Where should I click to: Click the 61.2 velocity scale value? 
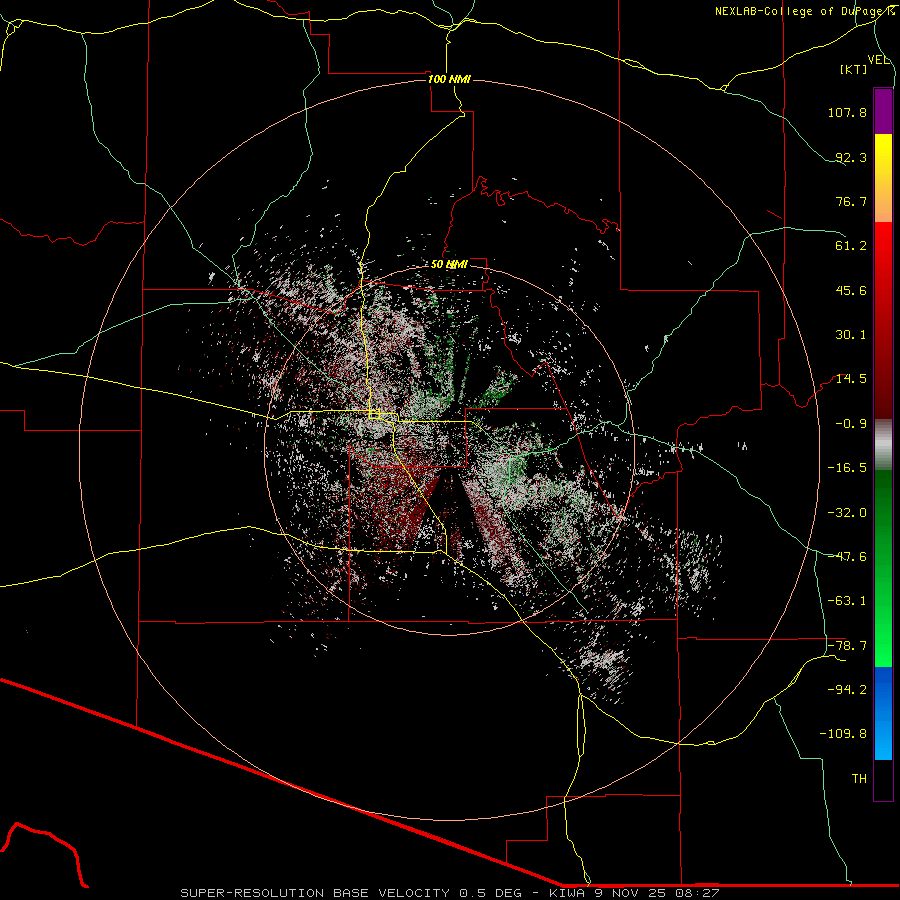tap(851, 246)
